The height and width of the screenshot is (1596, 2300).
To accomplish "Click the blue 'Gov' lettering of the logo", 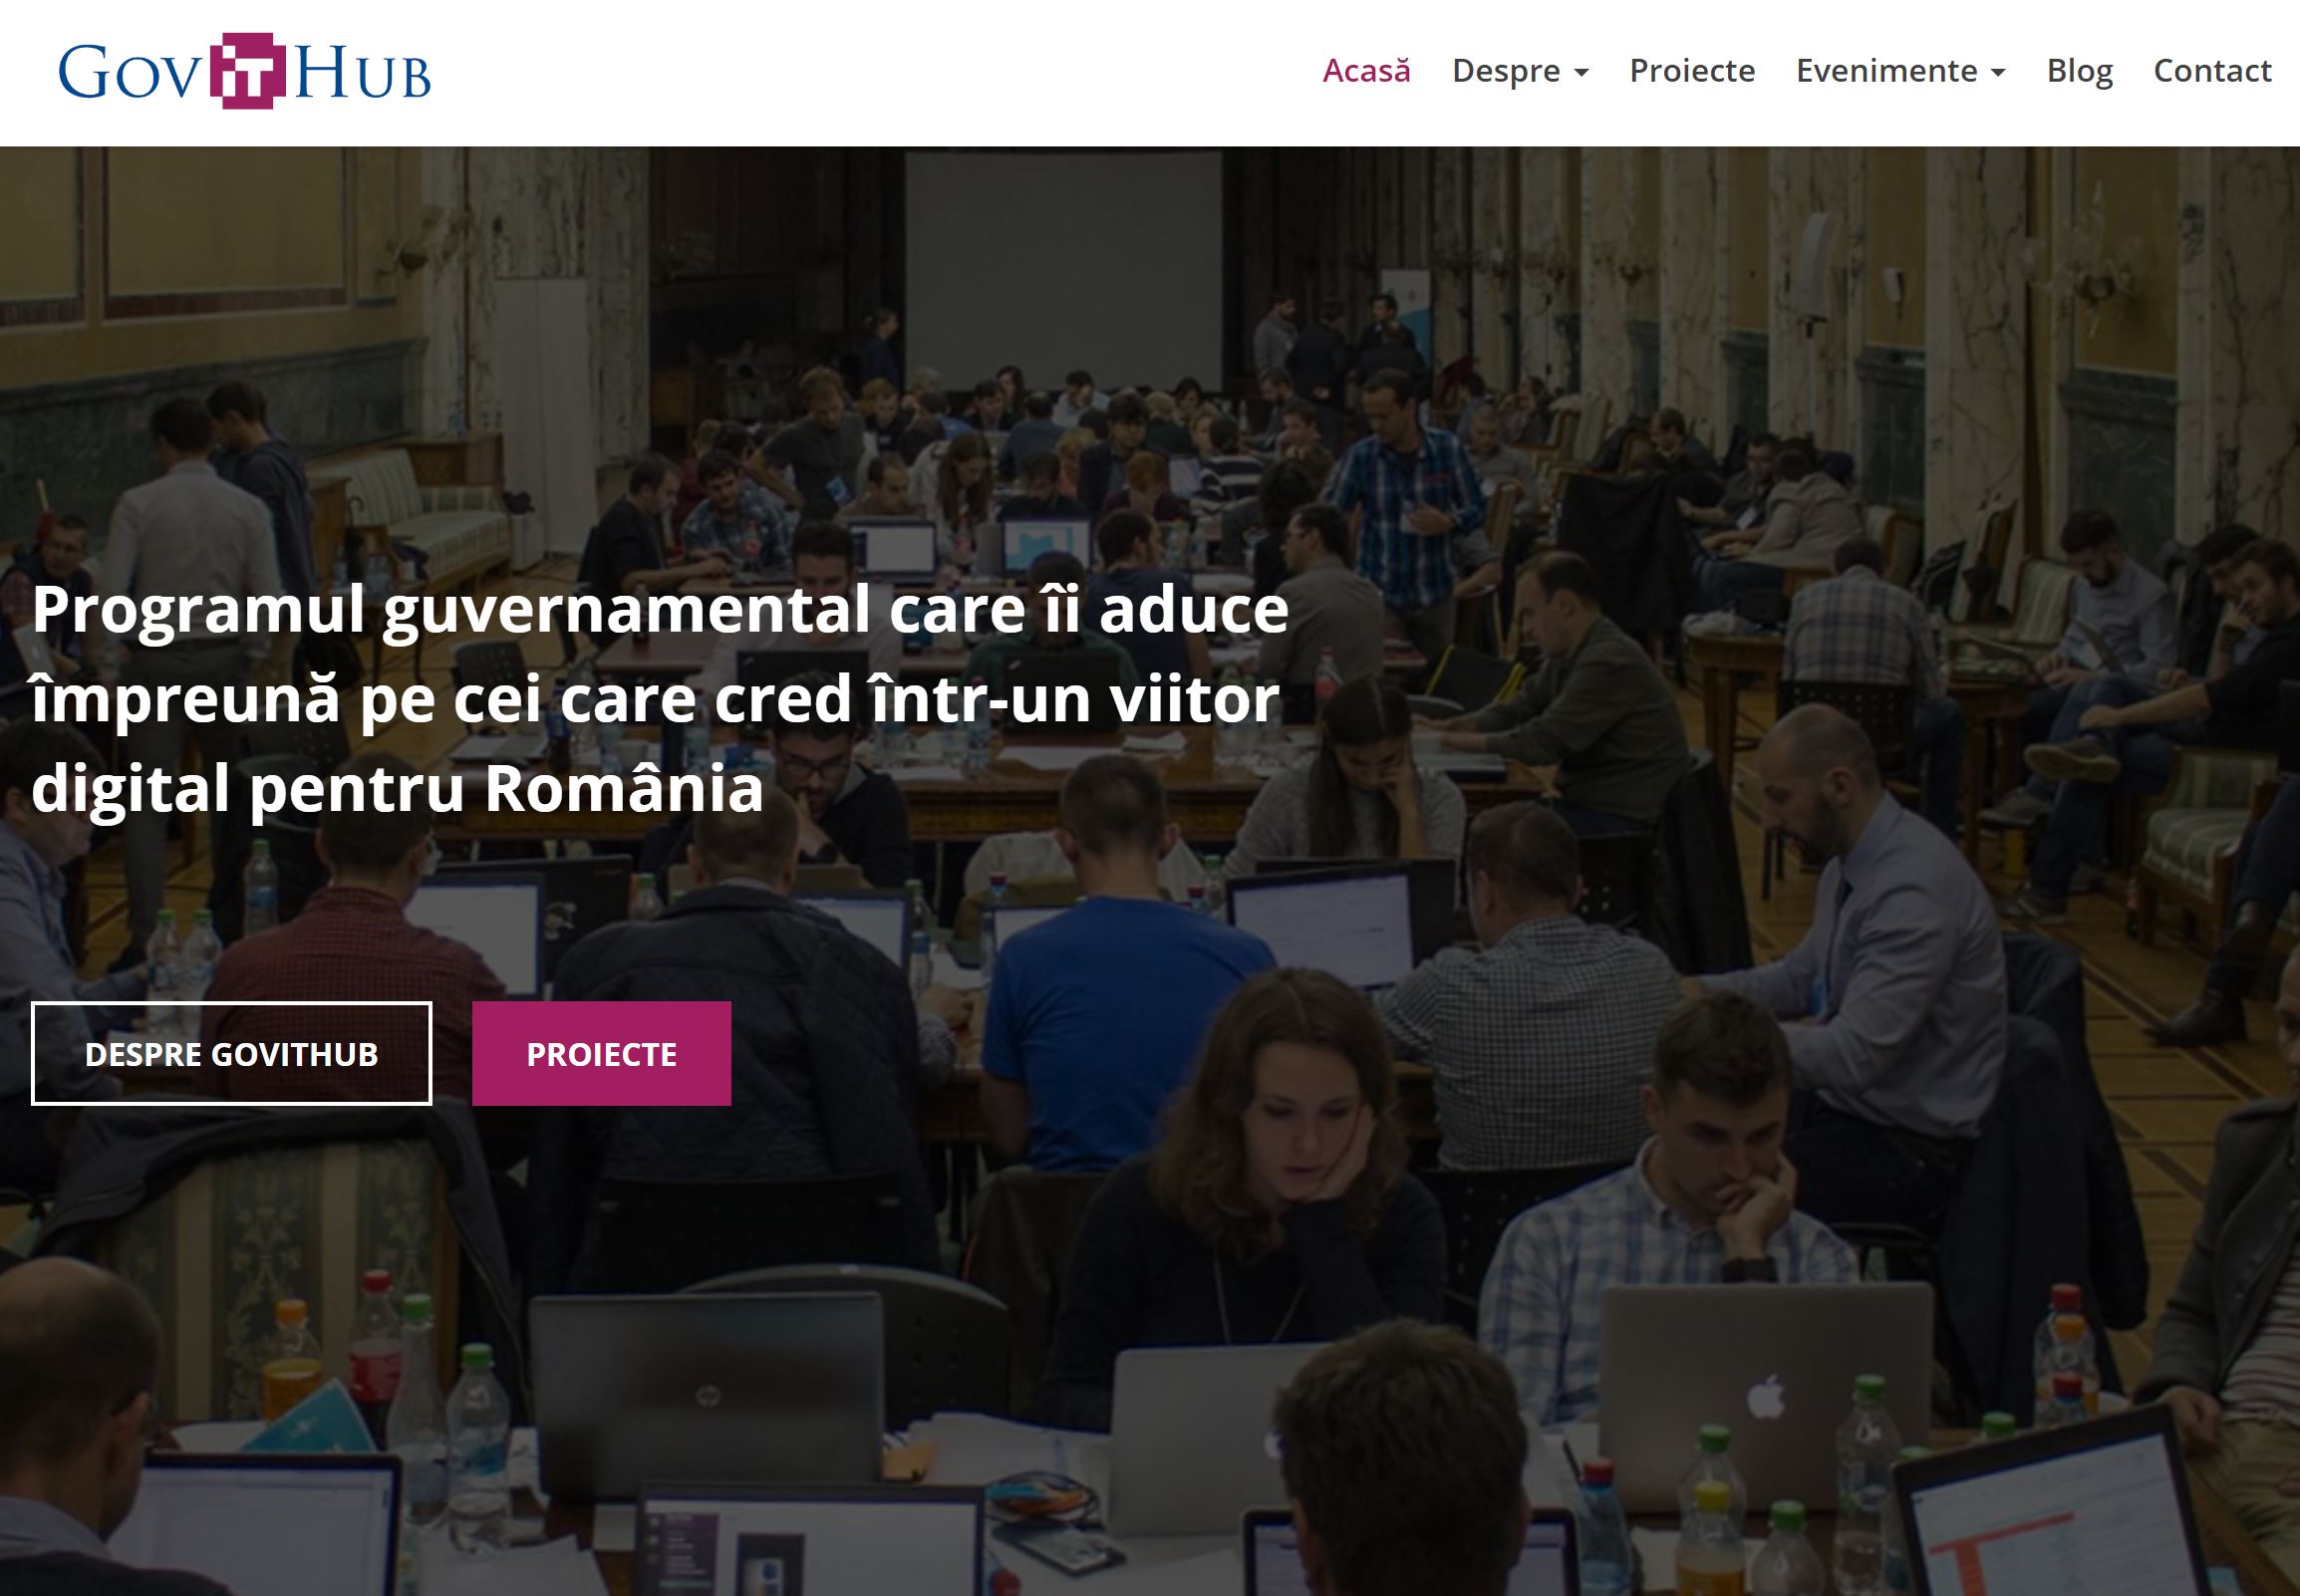I will pyautogui.click(x=131, y=73).
